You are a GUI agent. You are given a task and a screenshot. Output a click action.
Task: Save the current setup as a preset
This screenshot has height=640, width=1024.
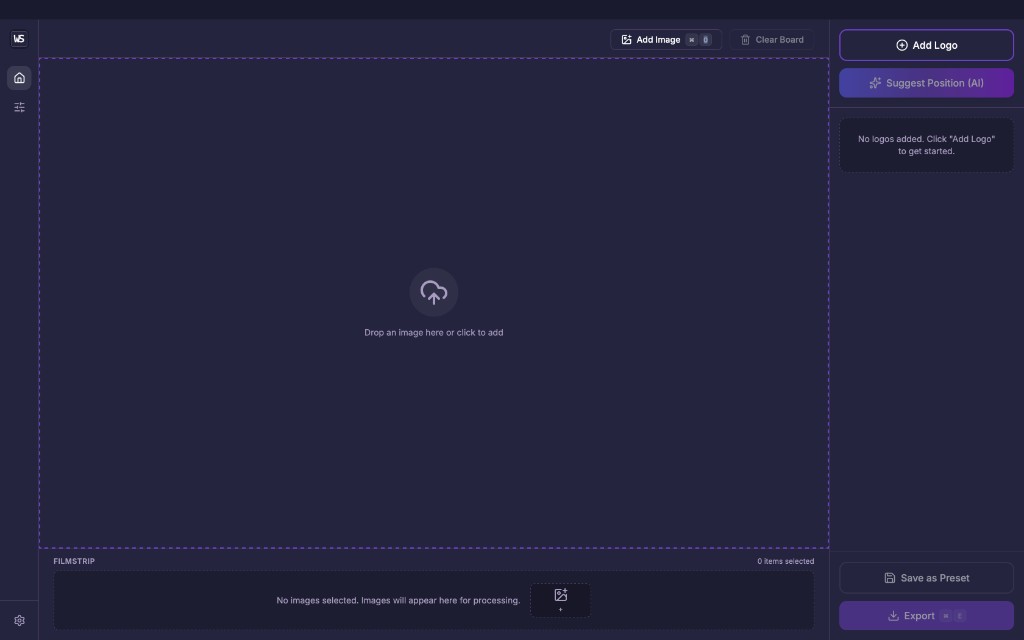(x=926, y=577)
